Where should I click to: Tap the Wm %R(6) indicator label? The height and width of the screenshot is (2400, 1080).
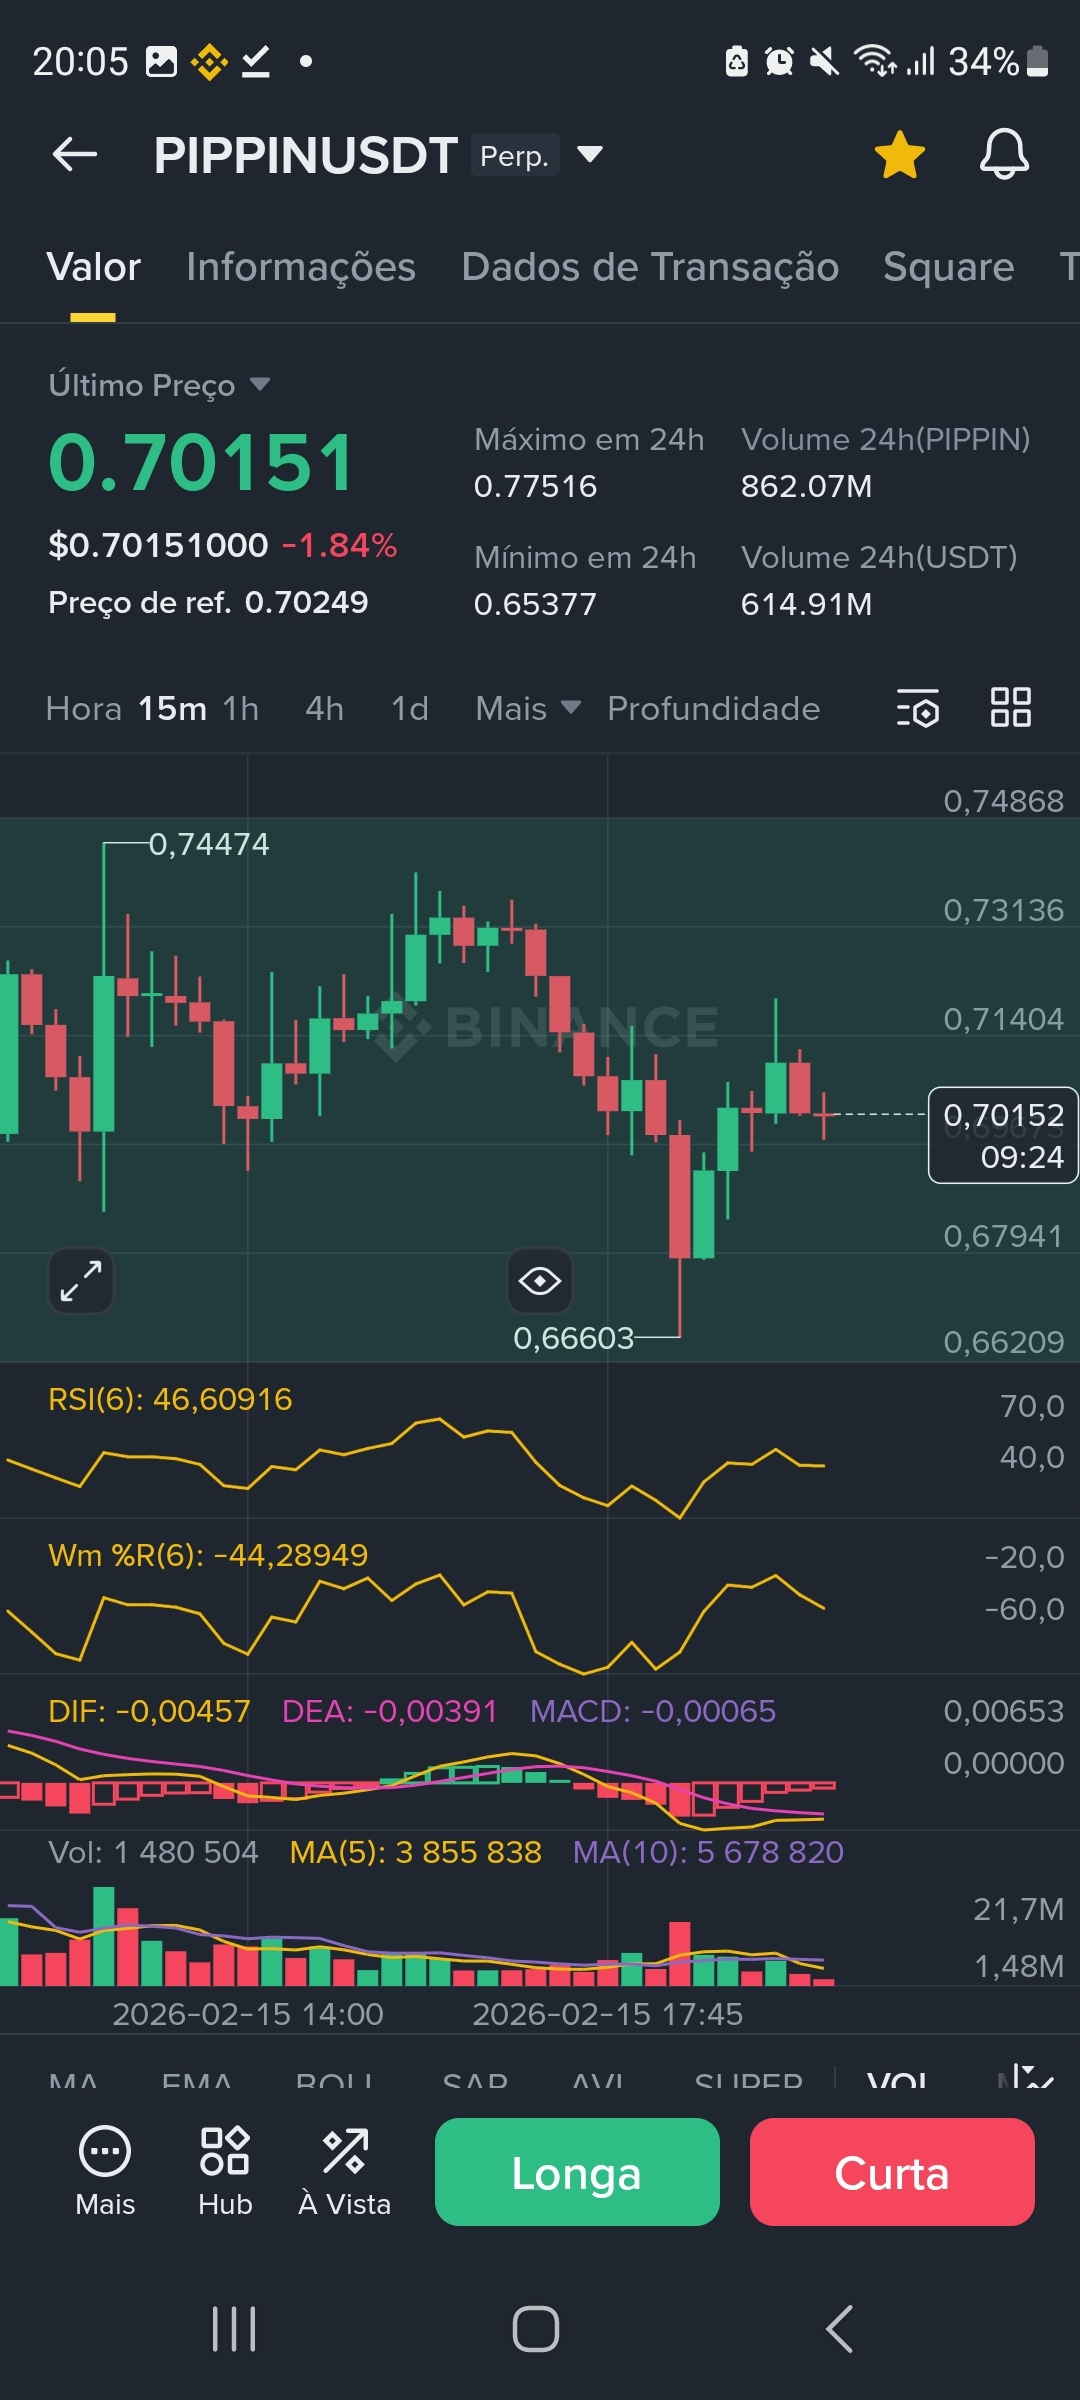(x=208, y=1555)
